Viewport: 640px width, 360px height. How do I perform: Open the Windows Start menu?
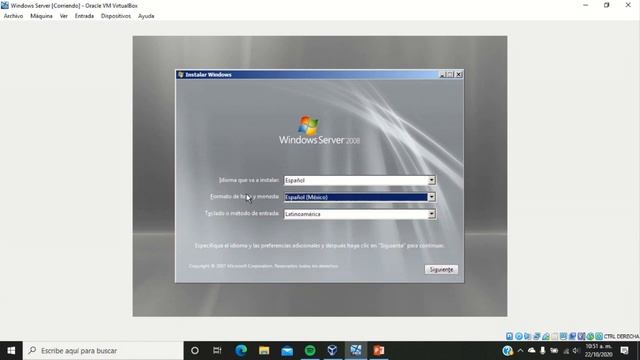[x=11, y=351]
